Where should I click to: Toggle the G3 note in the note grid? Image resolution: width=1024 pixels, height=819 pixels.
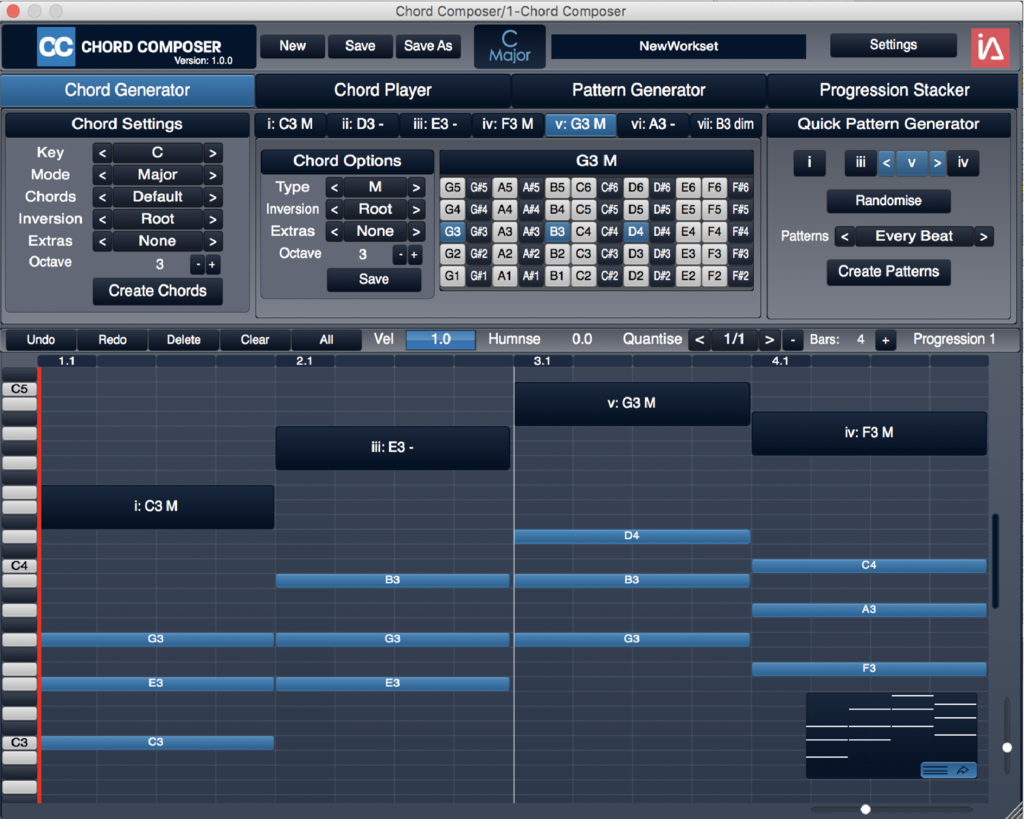[453, 231]
